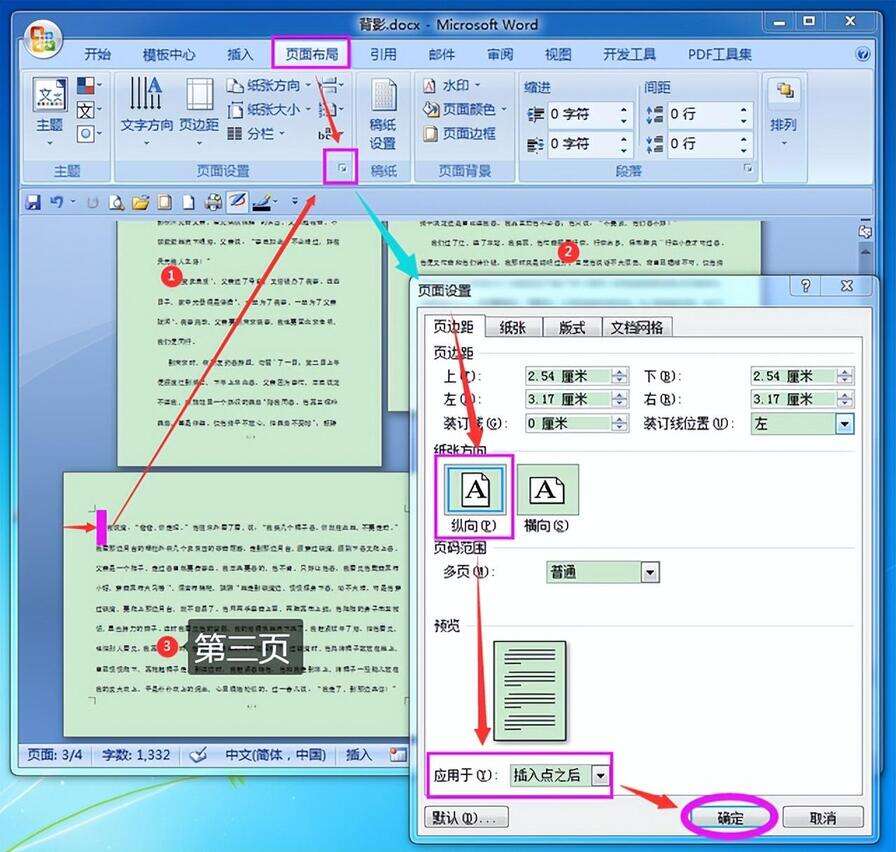Click the 主题 themes icon
This screenshot has height=852, width=896.
tap(49, 105)
